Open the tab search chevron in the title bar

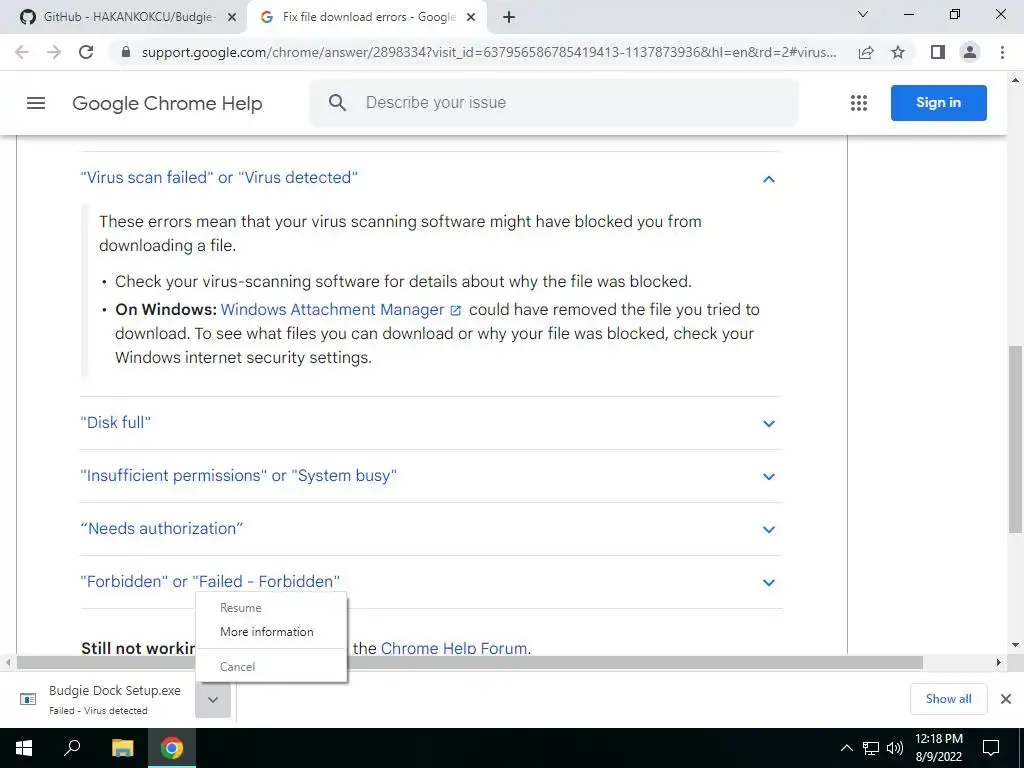pyautogui.click(x=863, y=14)
